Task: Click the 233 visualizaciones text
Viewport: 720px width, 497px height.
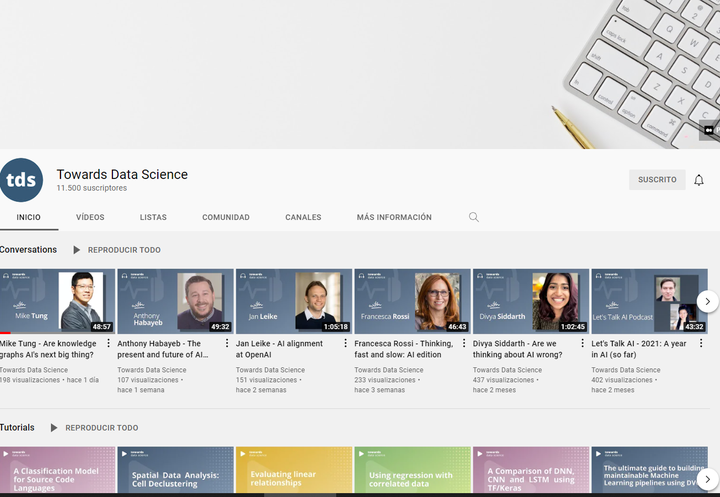Action: pos(385,380)
